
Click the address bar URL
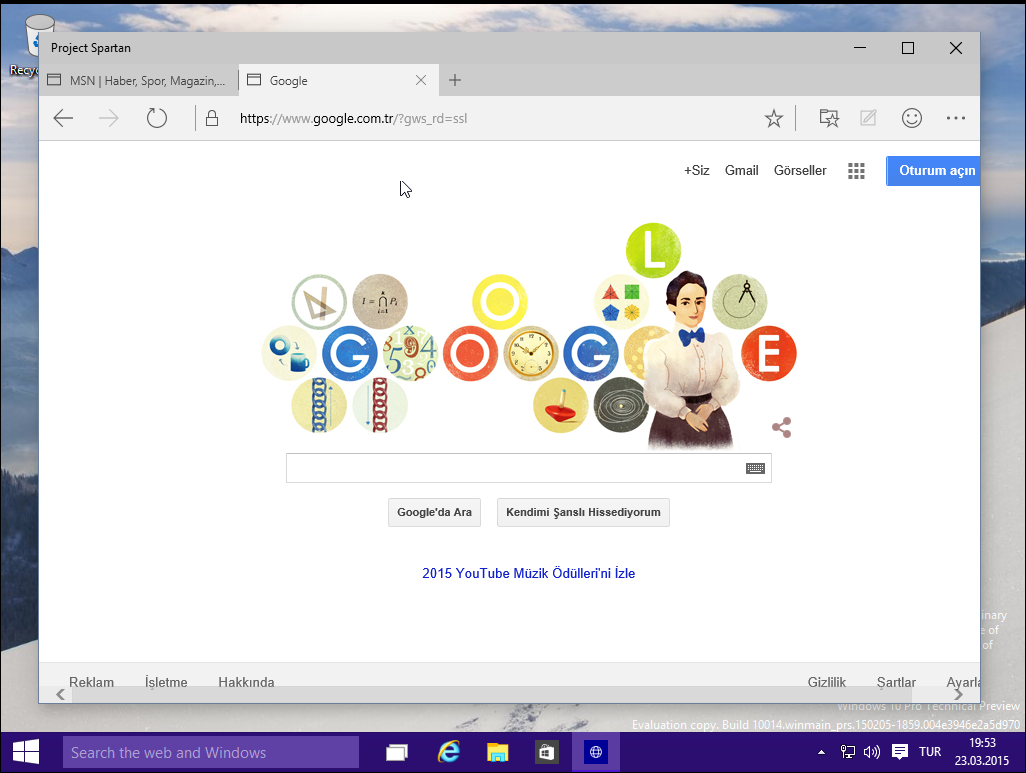click(x=353, y=118)
